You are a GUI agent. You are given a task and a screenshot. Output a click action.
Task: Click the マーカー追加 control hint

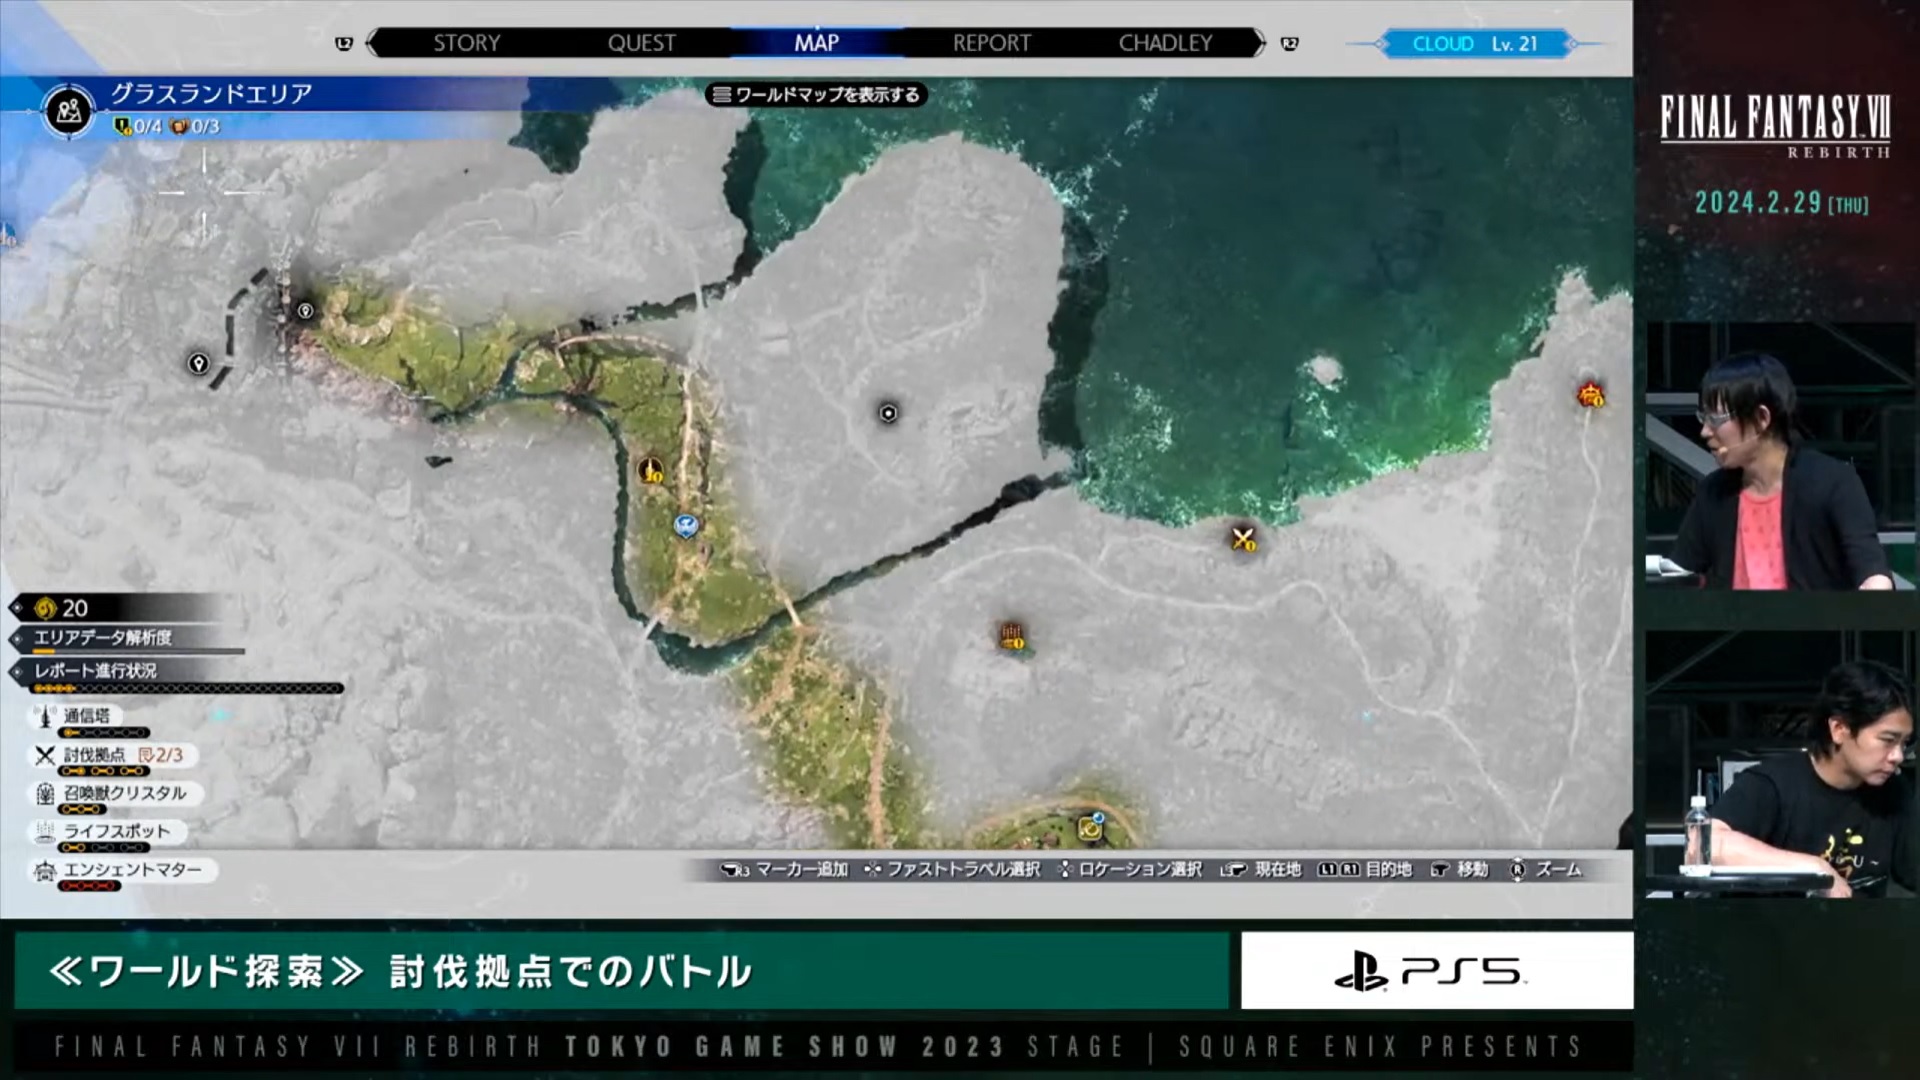785,869
